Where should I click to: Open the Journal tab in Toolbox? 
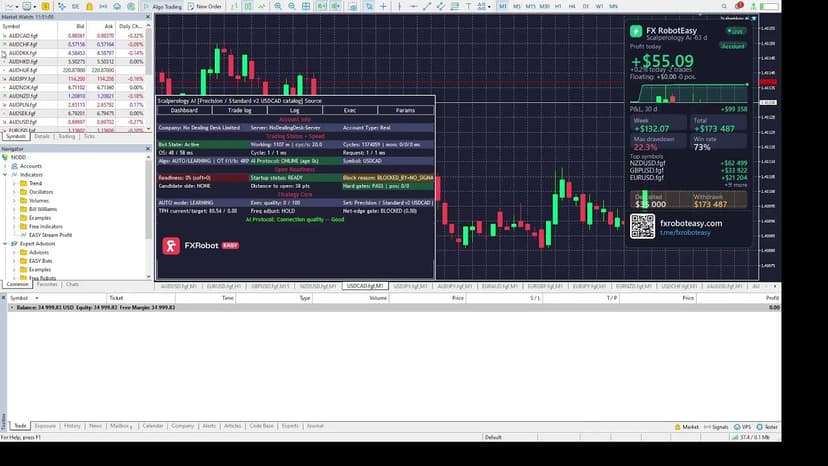(x=315, y=426)
